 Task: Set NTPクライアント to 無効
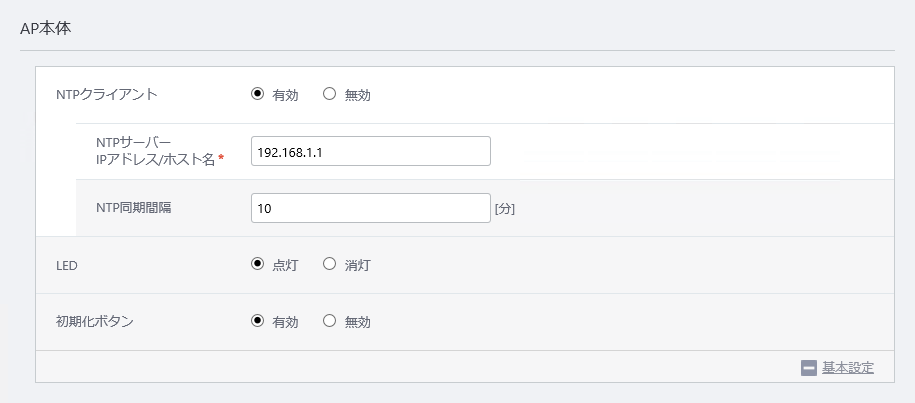tap(330, 95)
